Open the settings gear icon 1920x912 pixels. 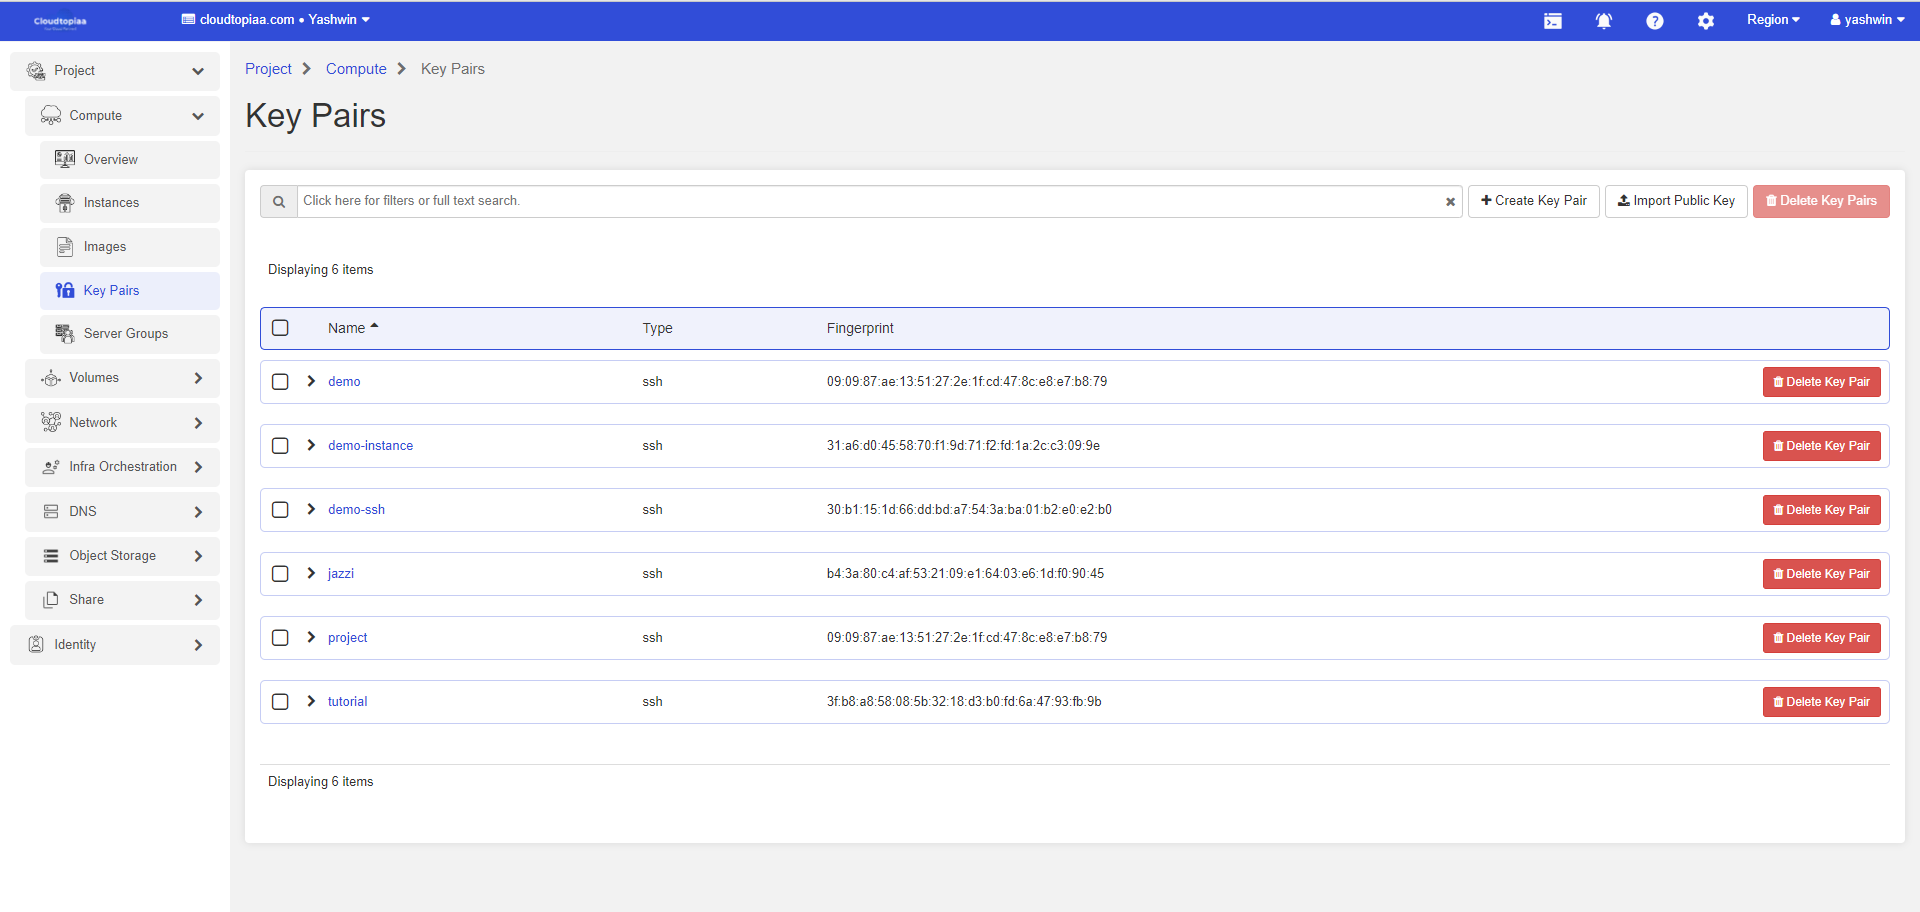pyautogui.click(x=1705, y=21)
